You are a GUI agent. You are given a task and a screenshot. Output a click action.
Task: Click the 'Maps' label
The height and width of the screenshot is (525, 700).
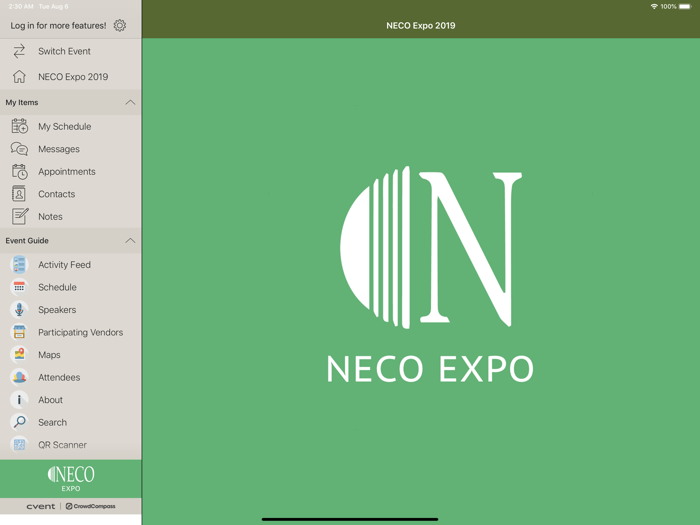tap(49, 355)
